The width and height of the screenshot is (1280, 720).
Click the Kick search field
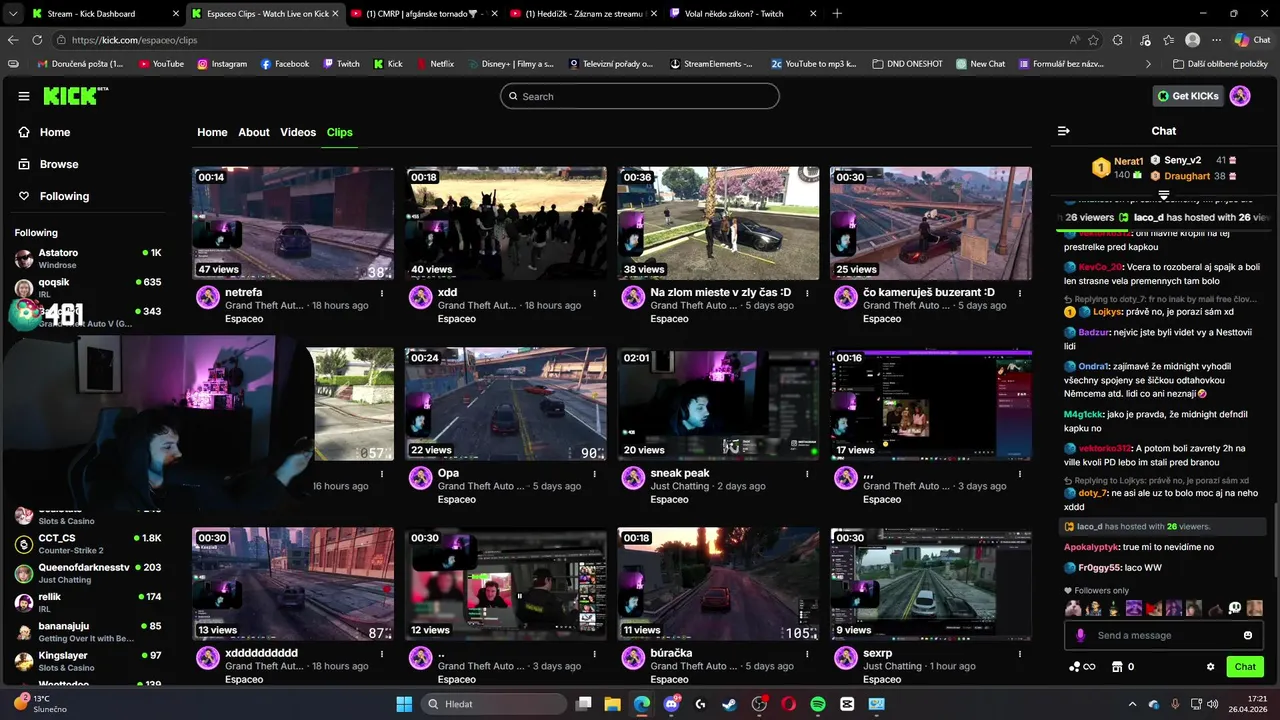pyautogui.click(x=640, y=96)
